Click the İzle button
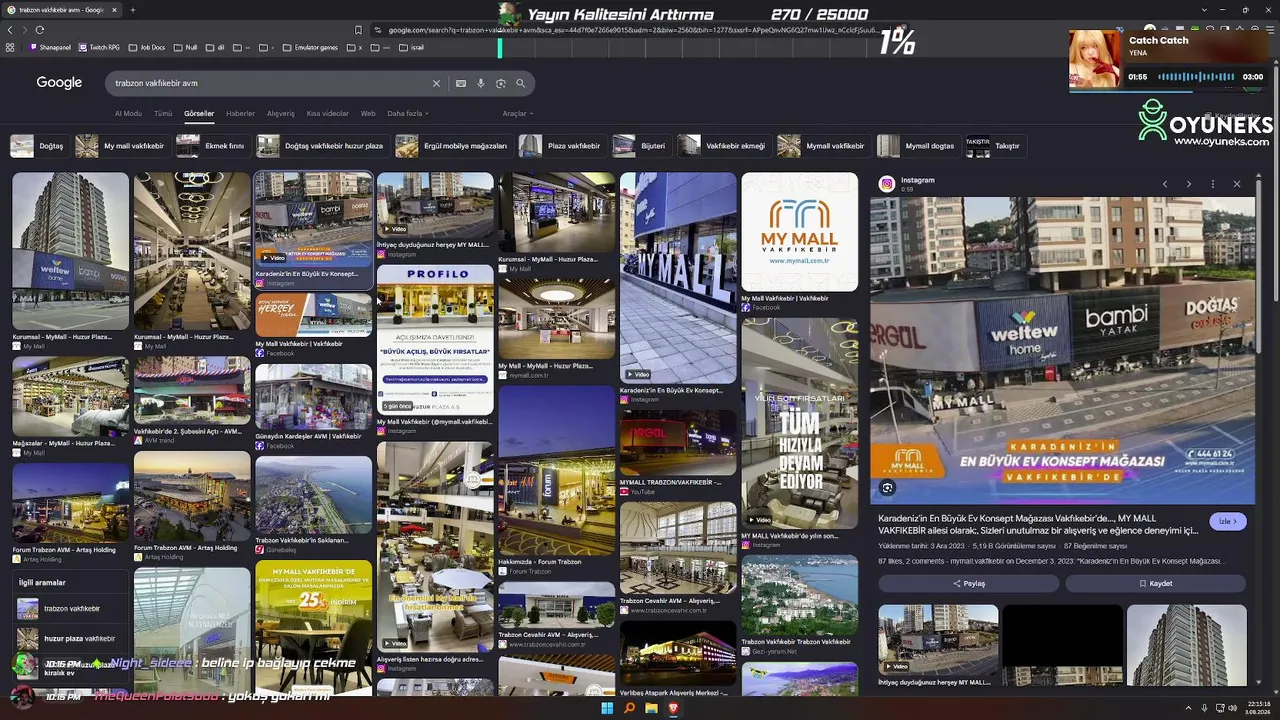This screenshot has width=1280, height=720. (1228, 521)
